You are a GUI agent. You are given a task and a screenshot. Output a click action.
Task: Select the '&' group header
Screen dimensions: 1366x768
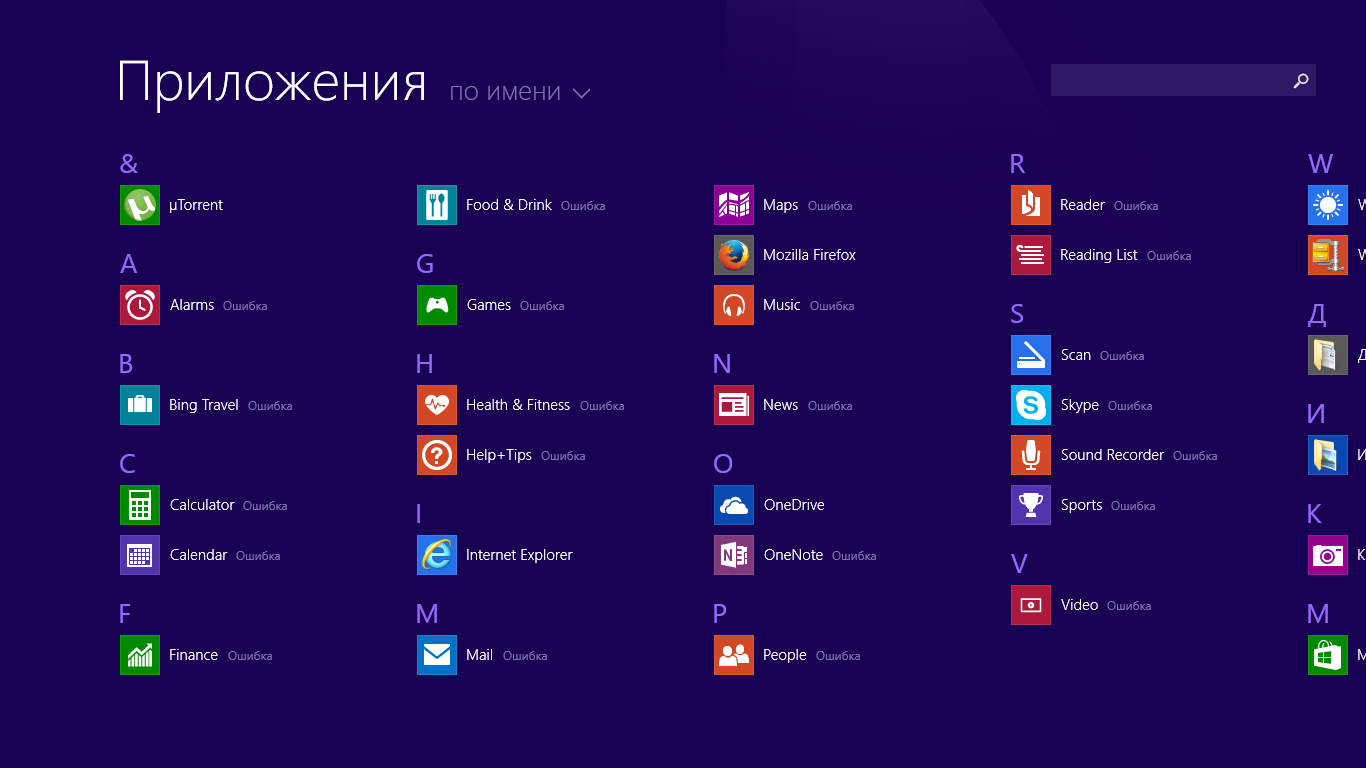tap(129, 163)
